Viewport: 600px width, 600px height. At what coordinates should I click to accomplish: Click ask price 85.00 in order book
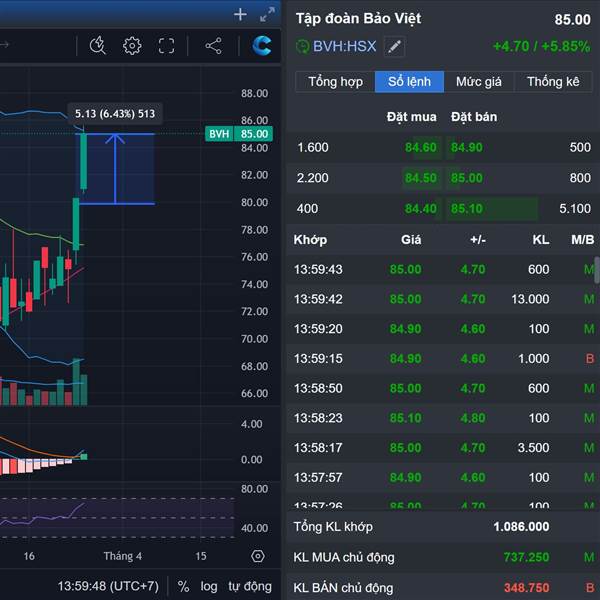[467, 178]
